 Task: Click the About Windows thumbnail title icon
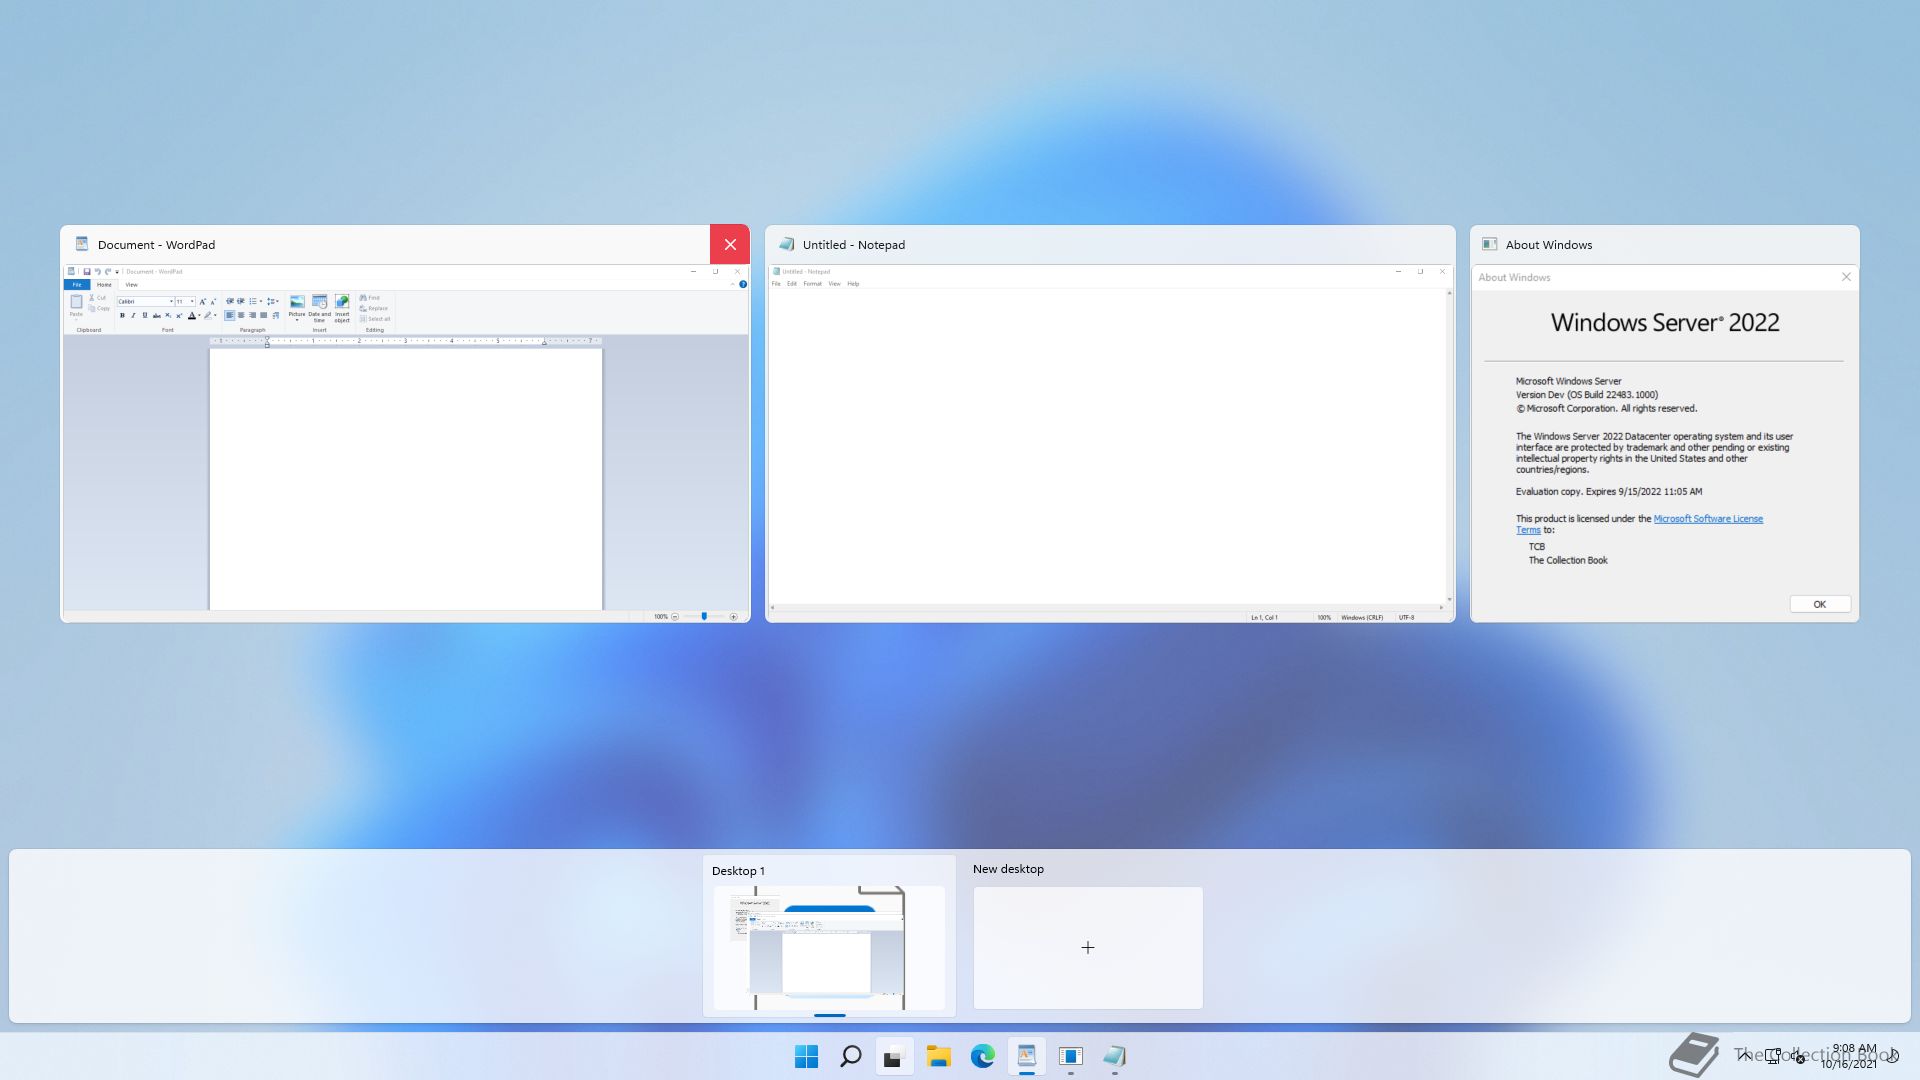pyautogui.click(x=1490, y=244)
